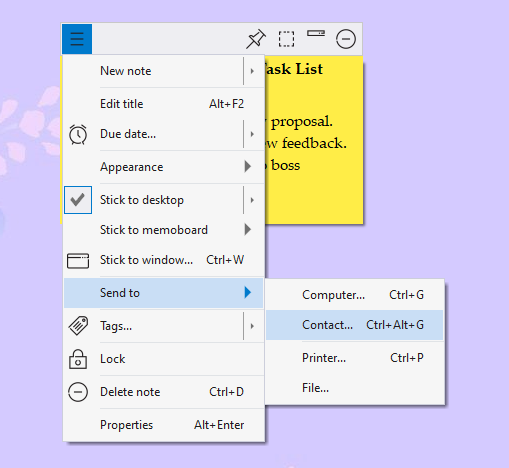This screenshot has height=468, width=509.
Task: Click the circled minus icon in toolbar
Action: 346,39
